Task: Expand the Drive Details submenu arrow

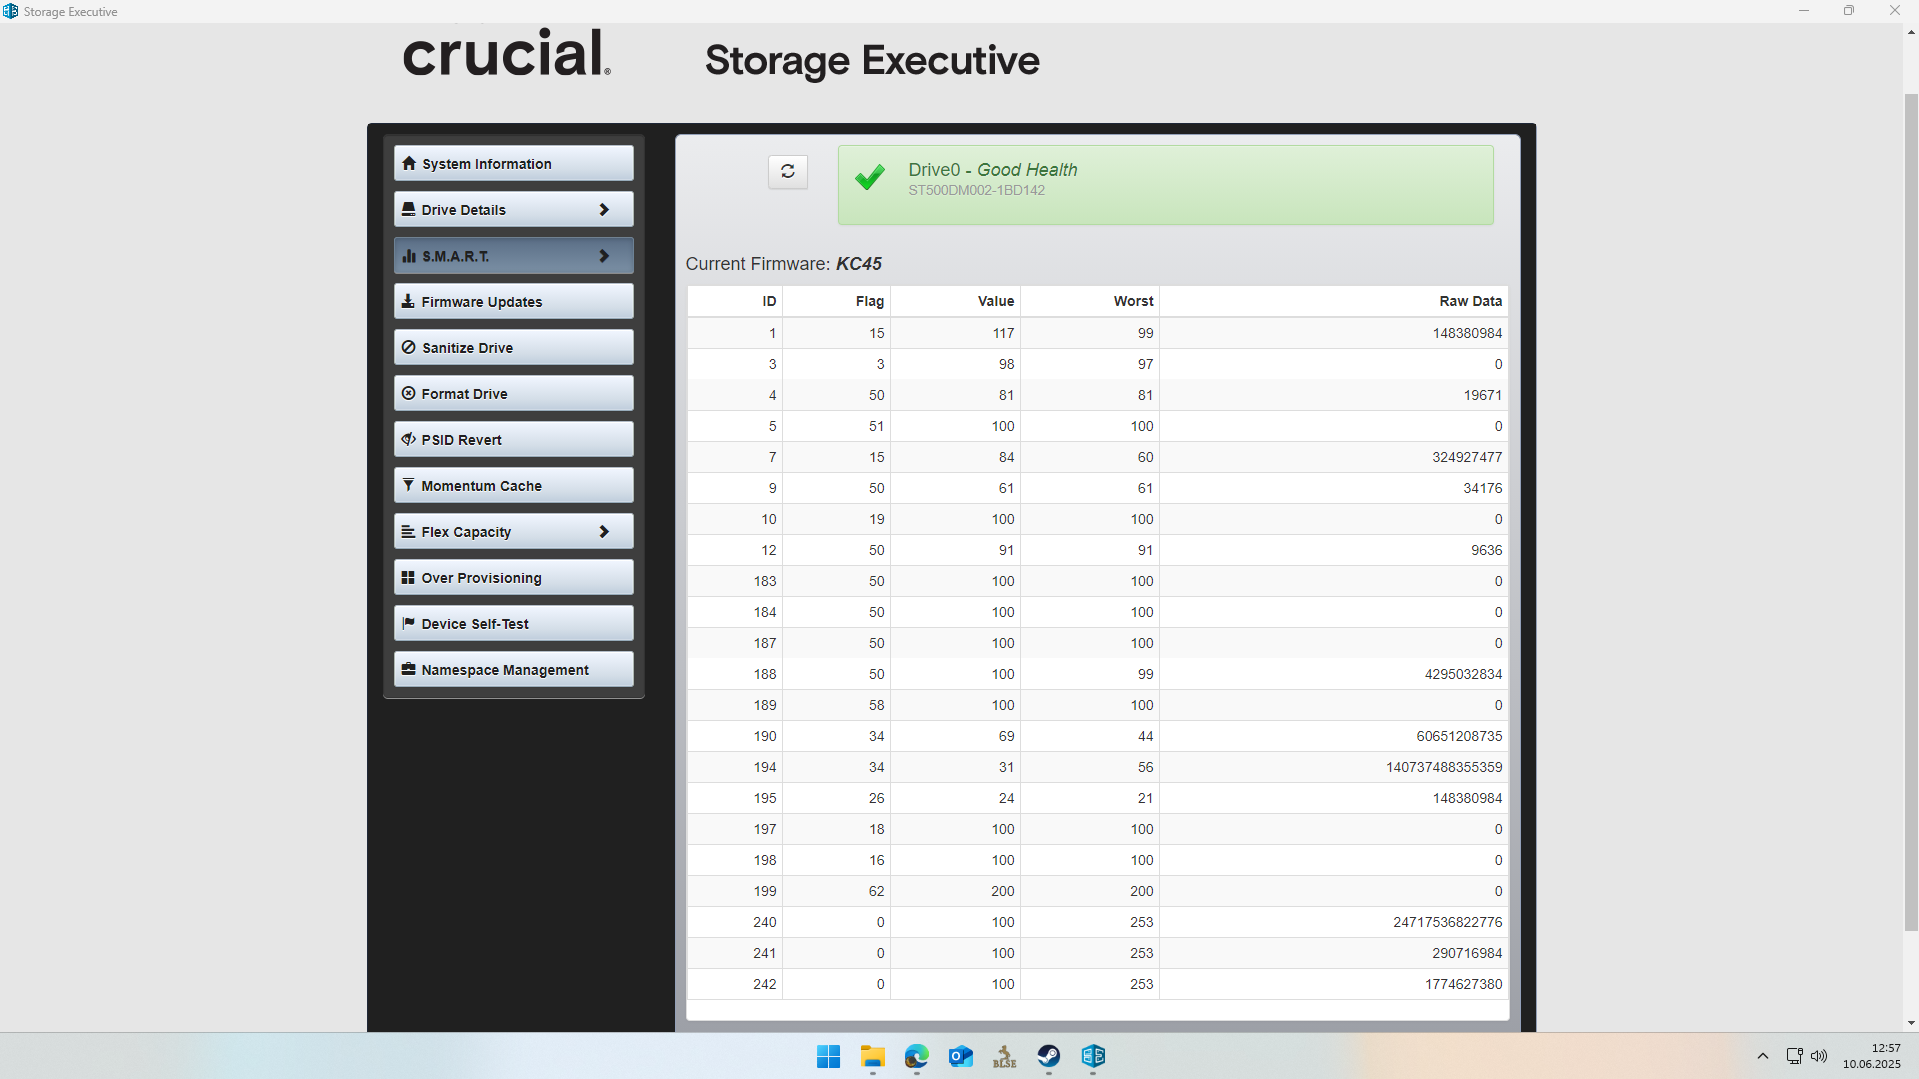Action: 604,209
